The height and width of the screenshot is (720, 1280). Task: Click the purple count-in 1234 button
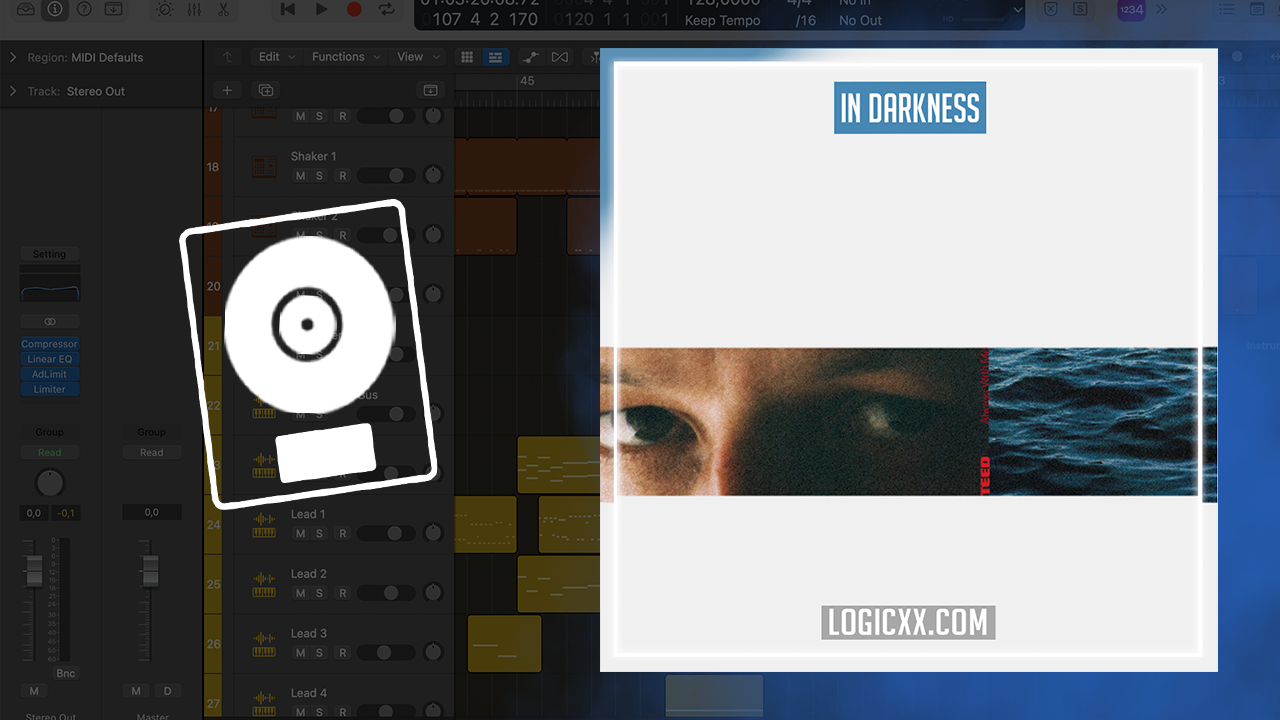(1131, 9)
